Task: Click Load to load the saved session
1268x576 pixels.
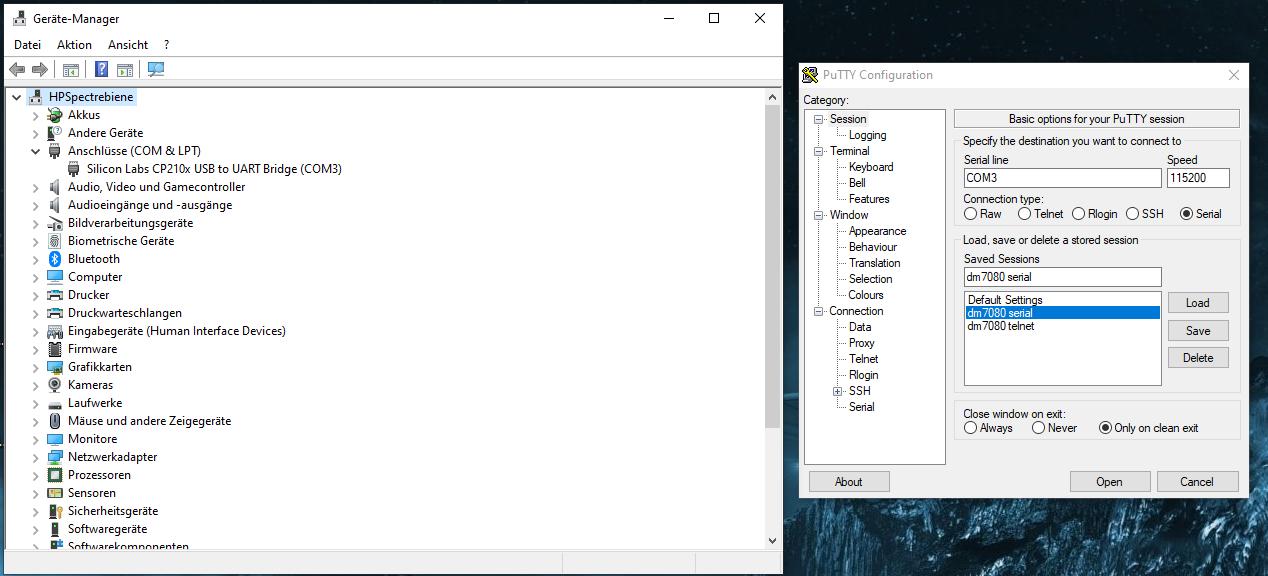Action: click(1197, 303)
